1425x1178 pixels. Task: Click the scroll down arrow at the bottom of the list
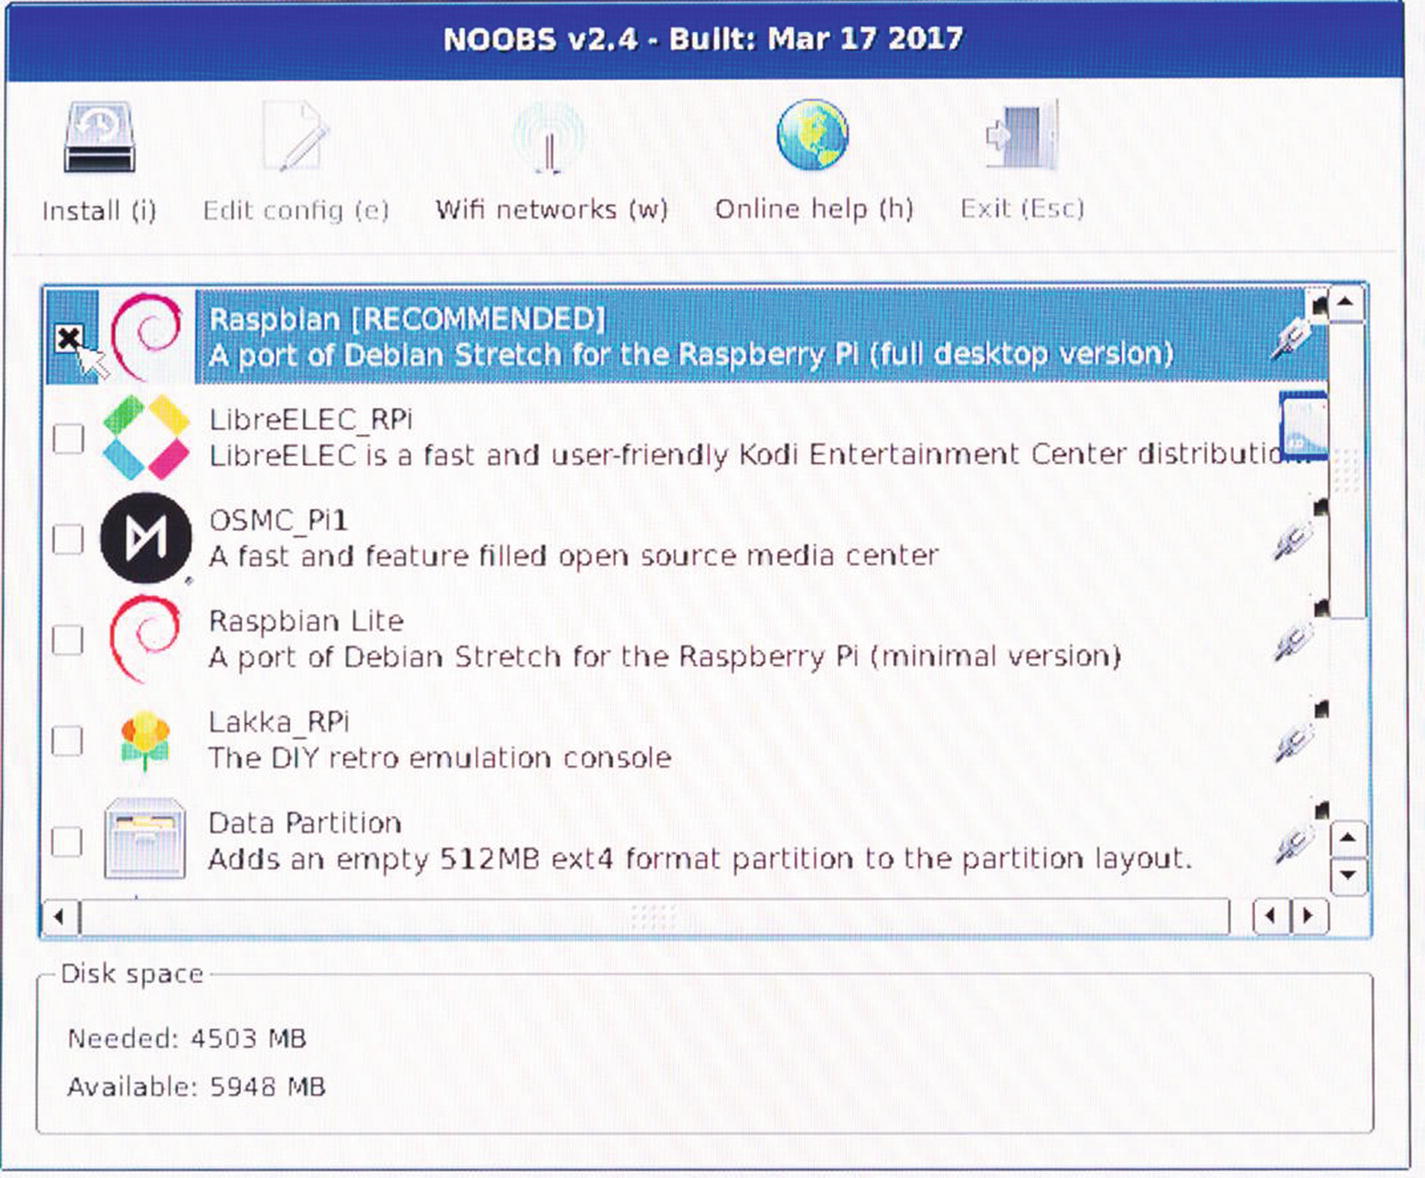pos(1348,876)
